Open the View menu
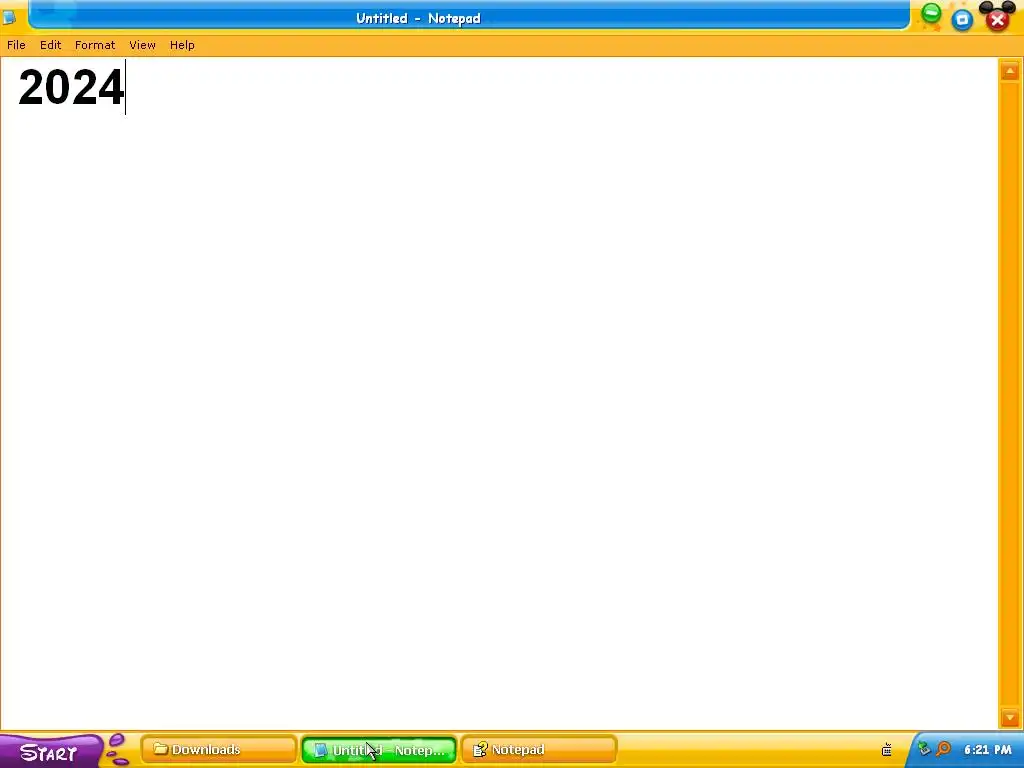Viewport: 1024px width, 768px height. point(142,45)
